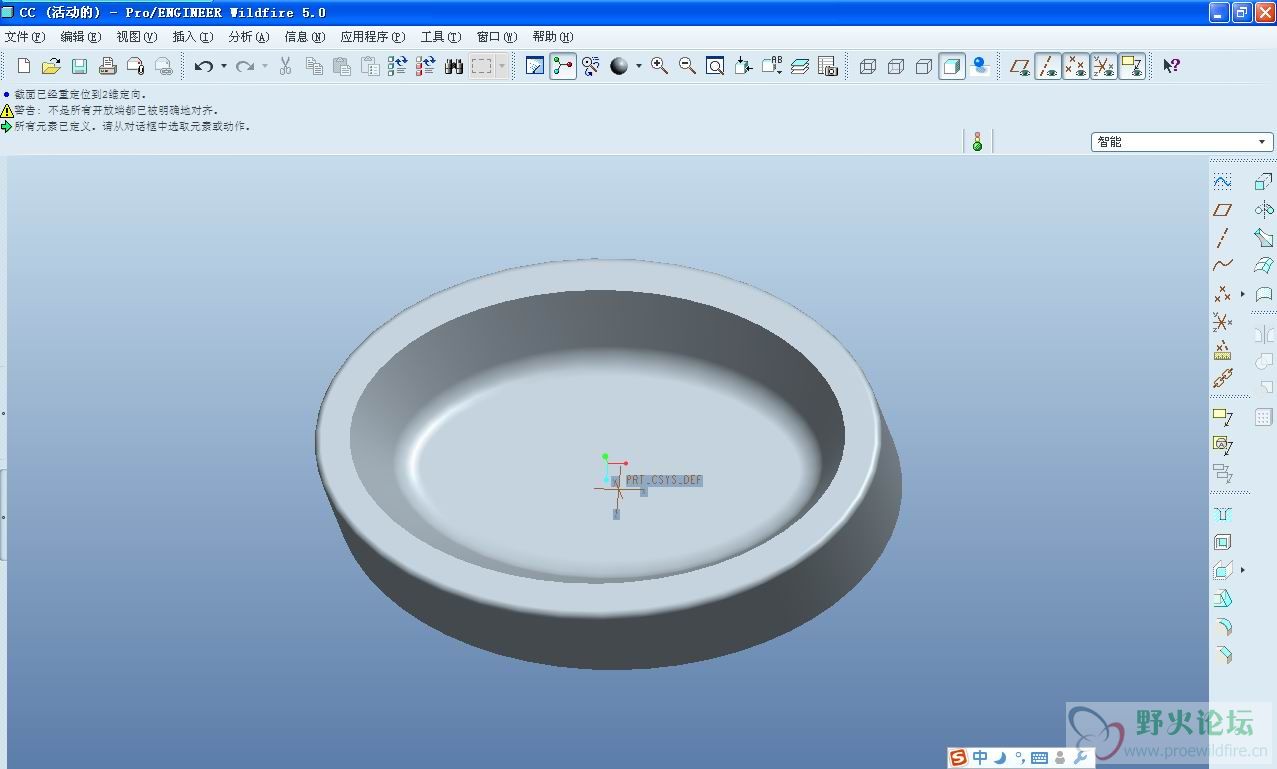The image size is (1277, 769).
Task: Save the current model with the disk icon
Action: tap(80, 66)
